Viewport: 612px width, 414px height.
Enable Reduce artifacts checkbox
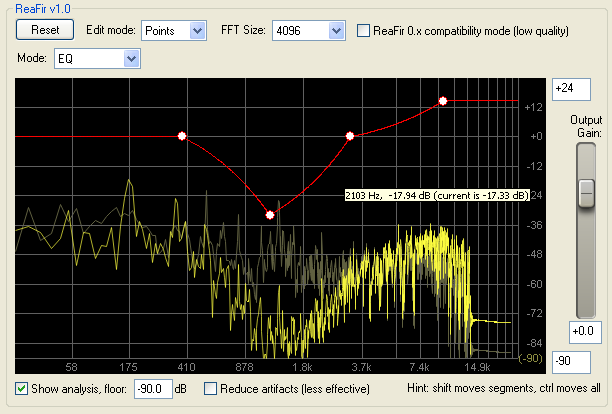[x=211, y=388]
